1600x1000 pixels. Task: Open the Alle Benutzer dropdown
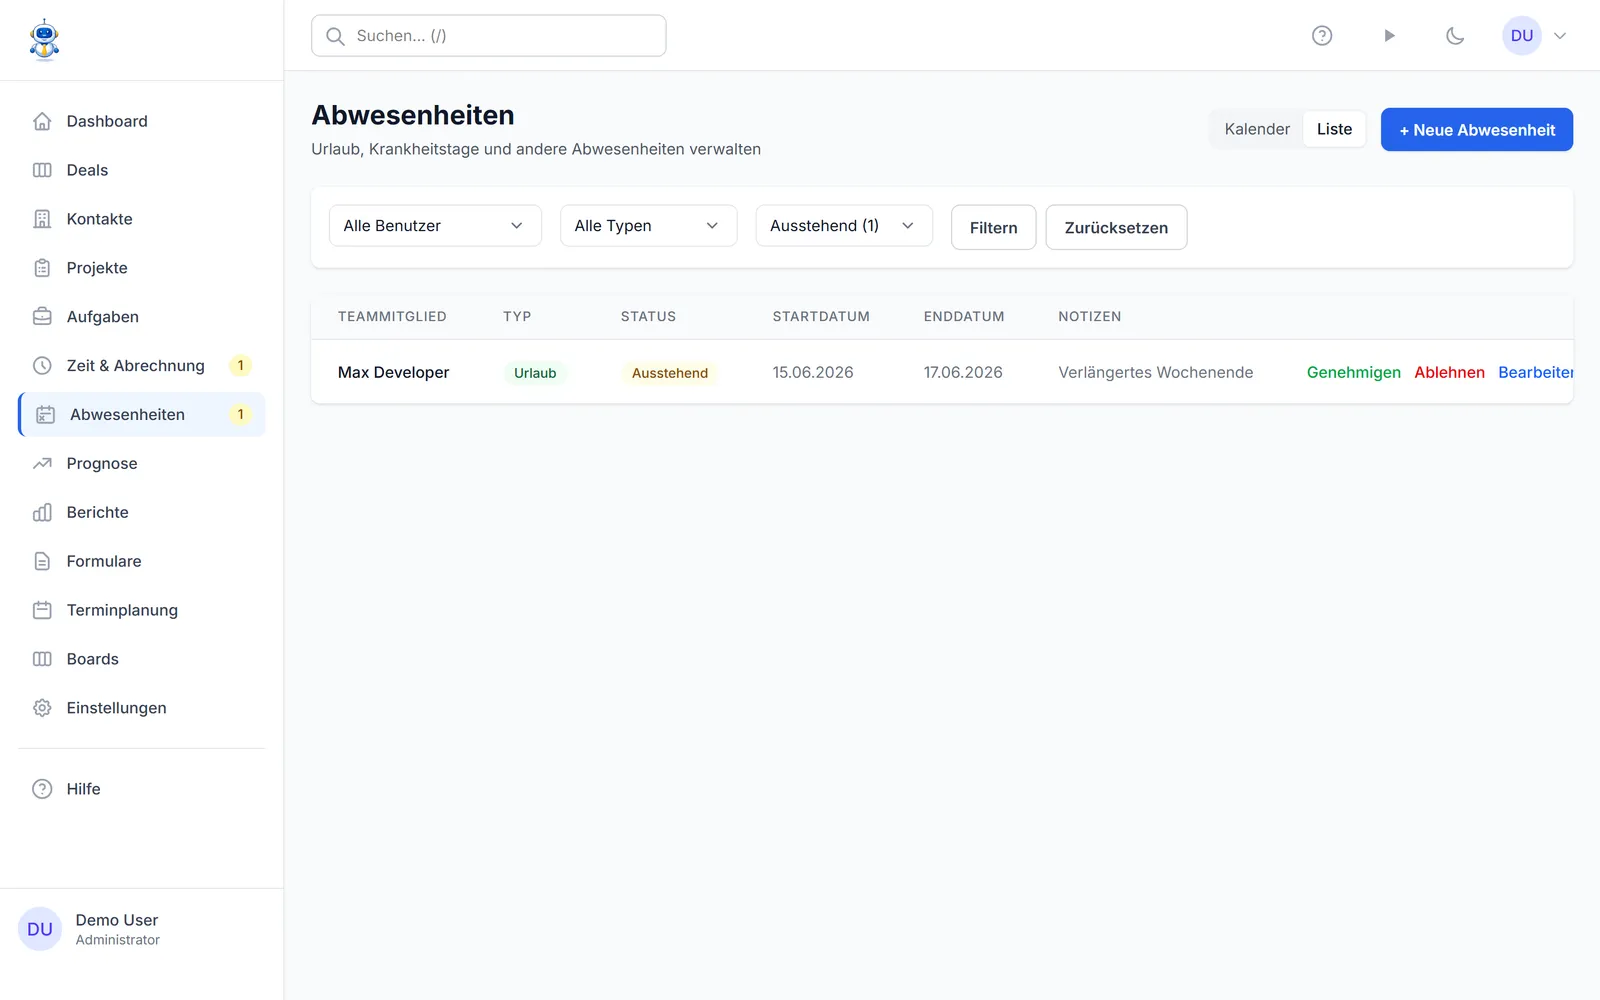tap(435, 226)
